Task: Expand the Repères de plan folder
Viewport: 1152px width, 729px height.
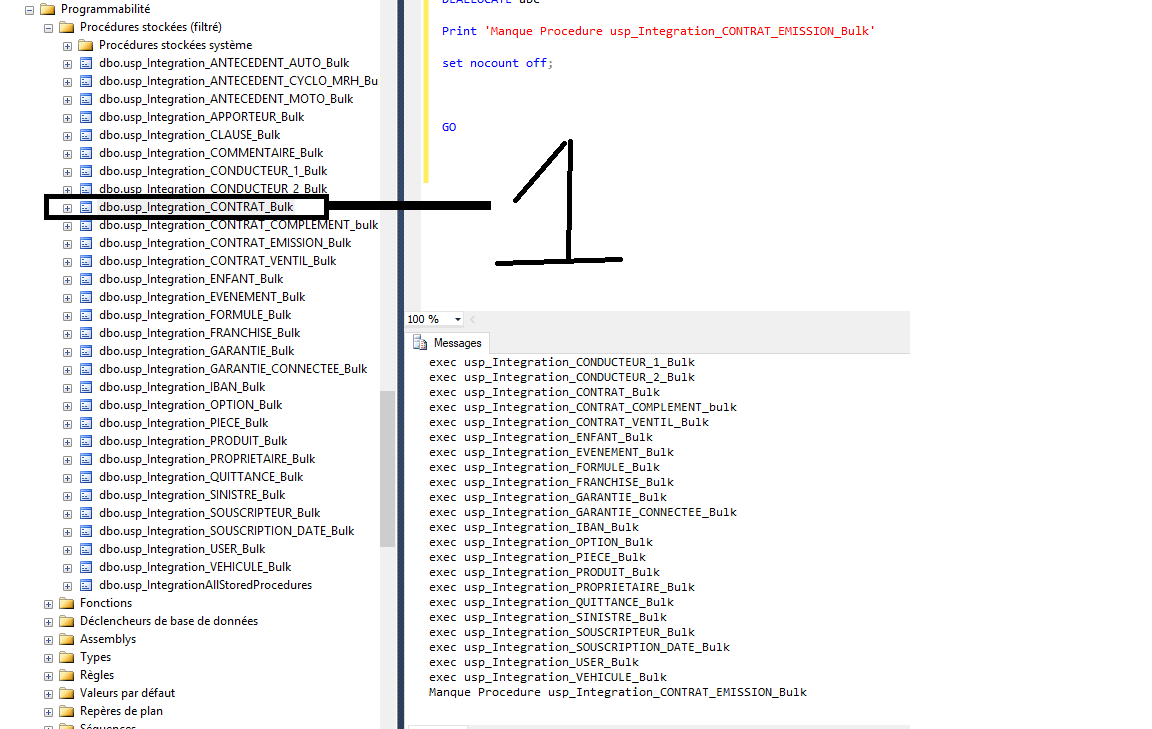Action: pyautogui.click(x=48, y=713)
